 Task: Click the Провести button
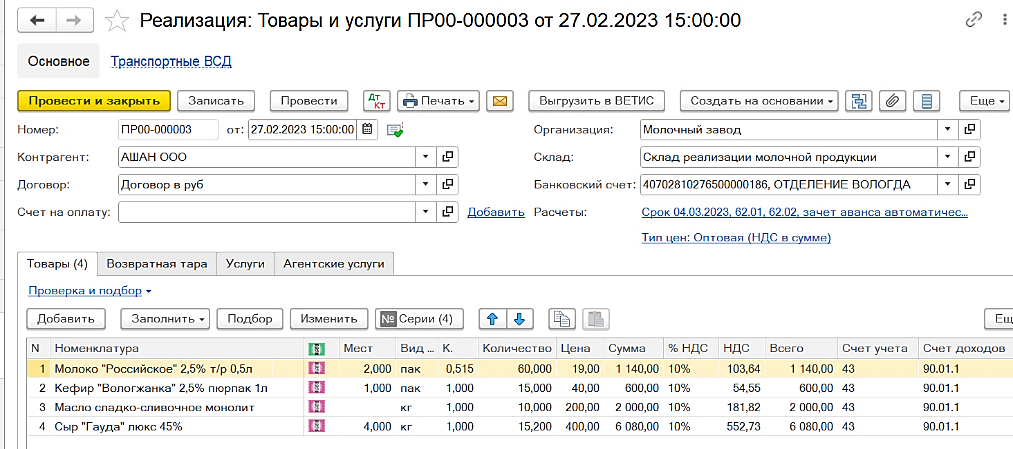point(309,101)
